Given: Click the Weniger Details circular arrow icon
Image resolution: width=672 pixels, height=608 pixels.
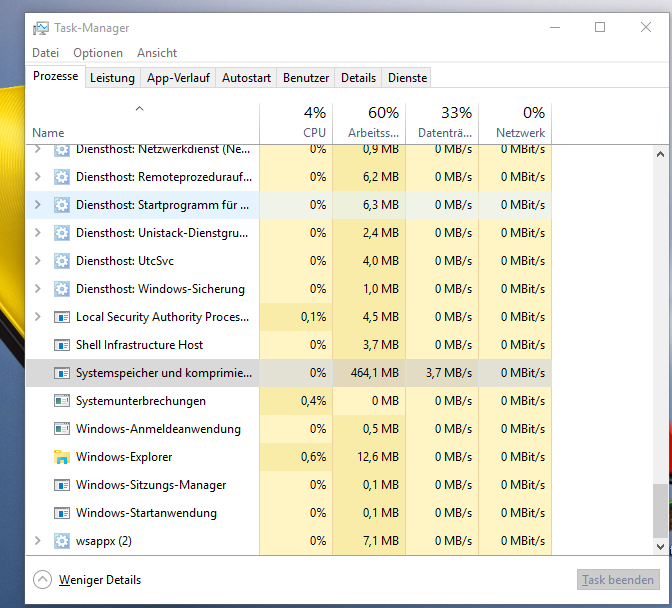Looking at the screenshot, I should tap(42, 580).
